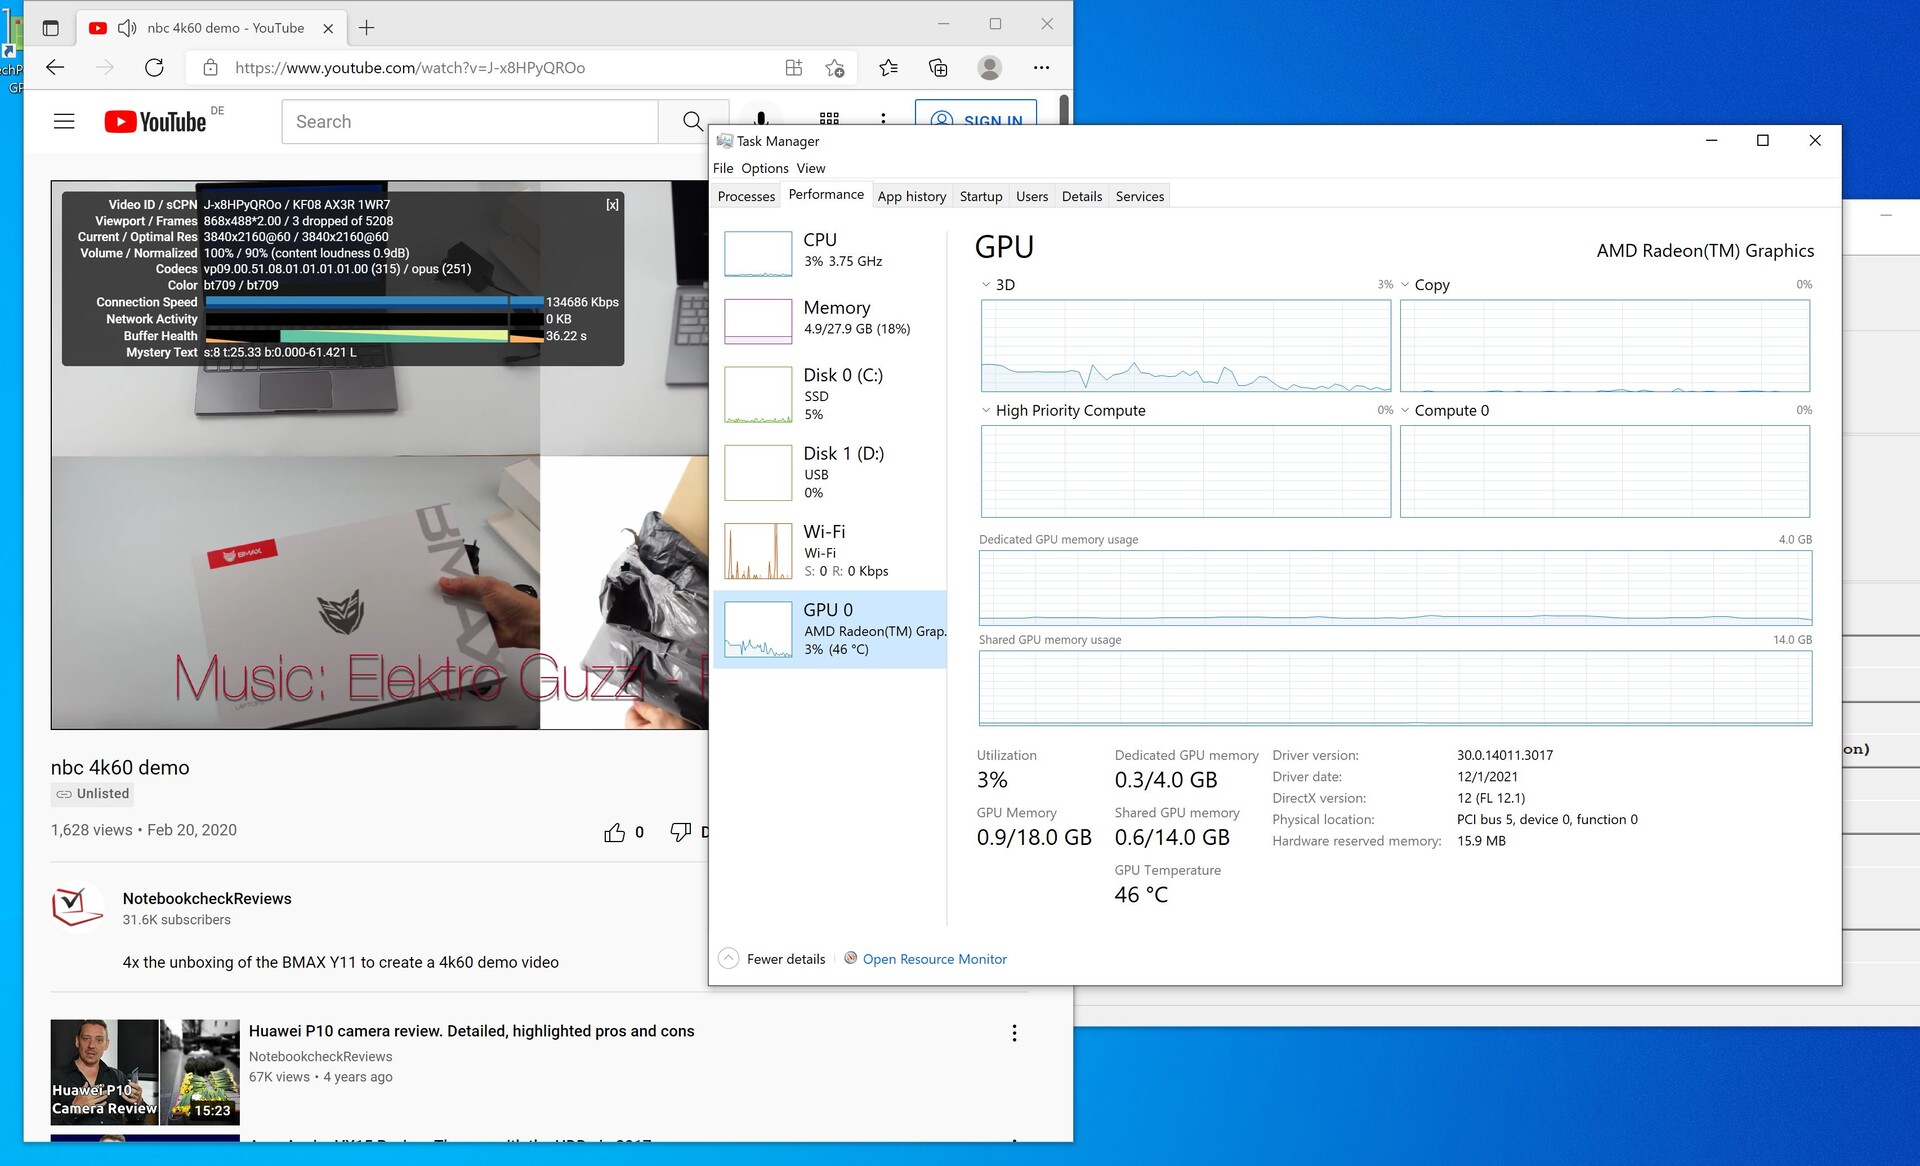1920x1166 pixels.
Task: Select the CPU performance entry
Action: pyautogui.click(x=830, y=252)
